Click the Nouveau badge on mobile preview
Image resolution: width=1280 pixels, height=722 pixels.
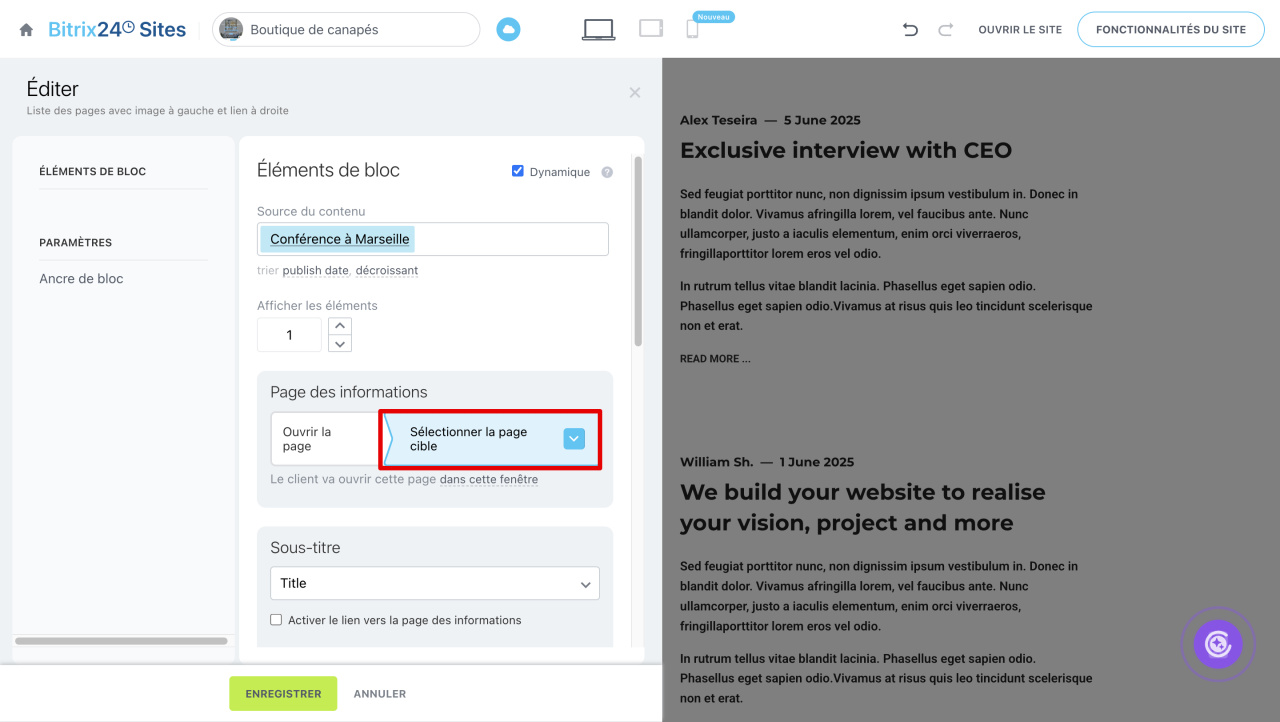coord(714,17)
